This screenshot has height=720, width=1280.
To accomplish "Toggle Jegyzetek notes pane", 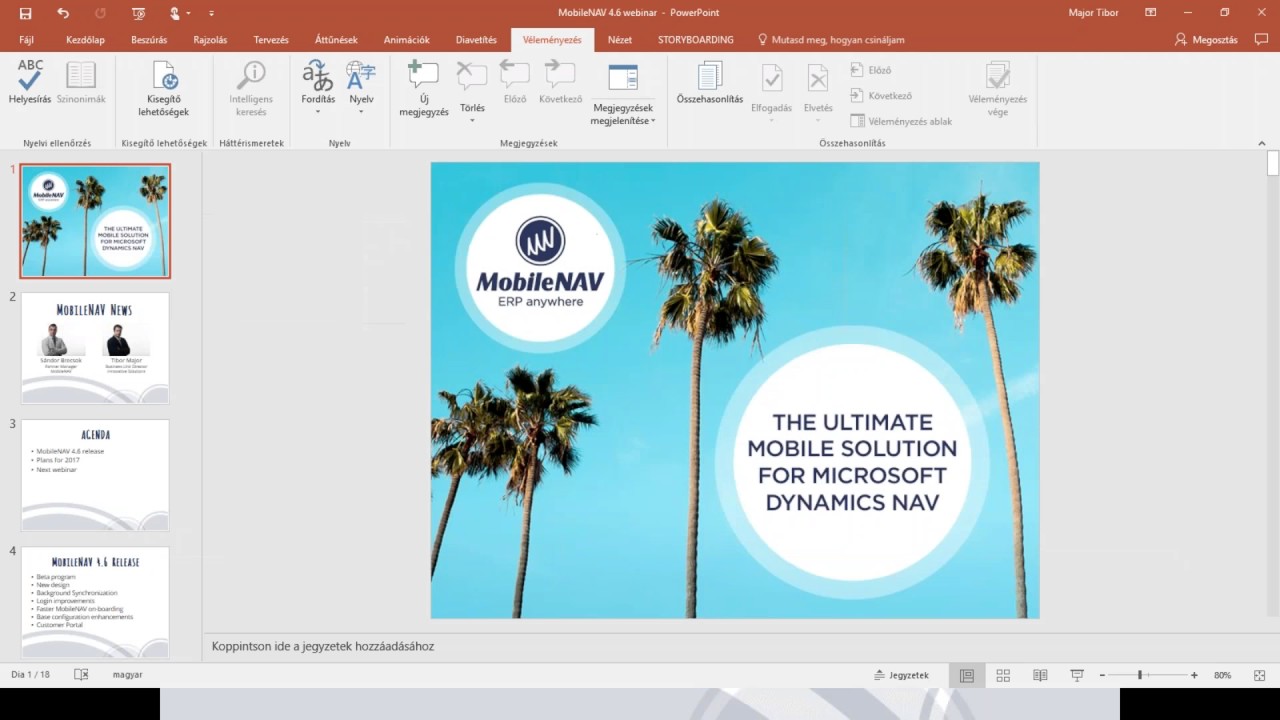I will coord(901,675).
